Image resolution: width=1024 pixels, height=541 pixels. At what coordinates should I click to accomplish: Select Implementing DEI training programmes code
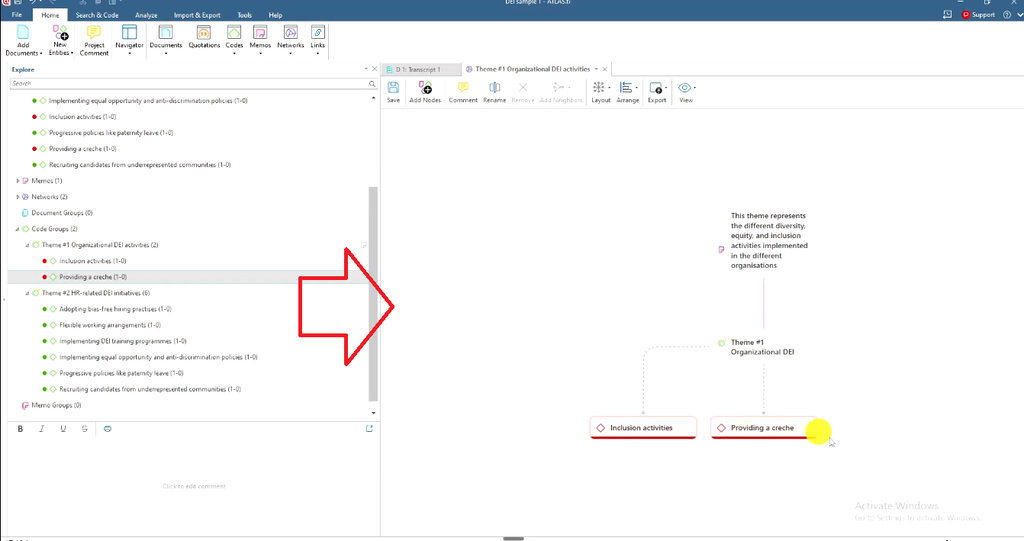123,341
